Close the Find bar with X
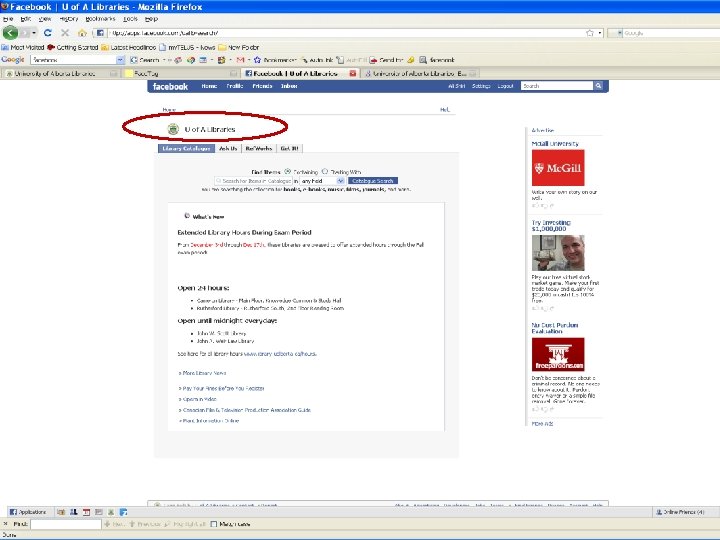Viewport: 720px width, 540px height. coord(6,524)
